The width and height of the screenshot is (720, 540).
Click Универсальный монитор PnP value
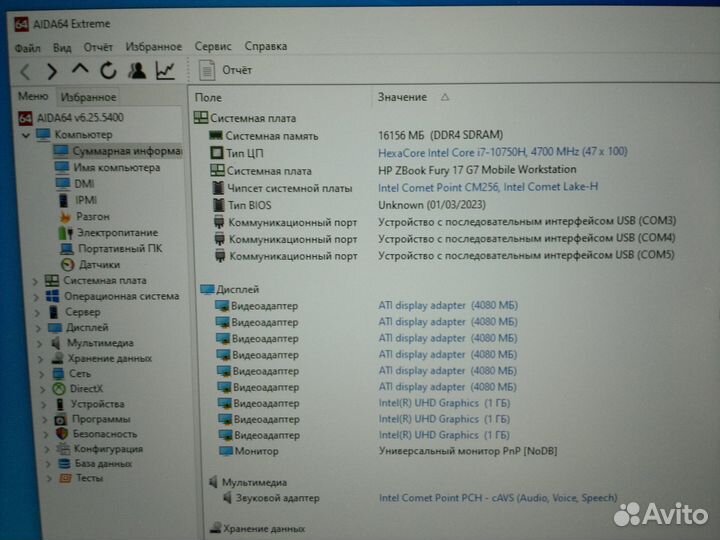467,451
